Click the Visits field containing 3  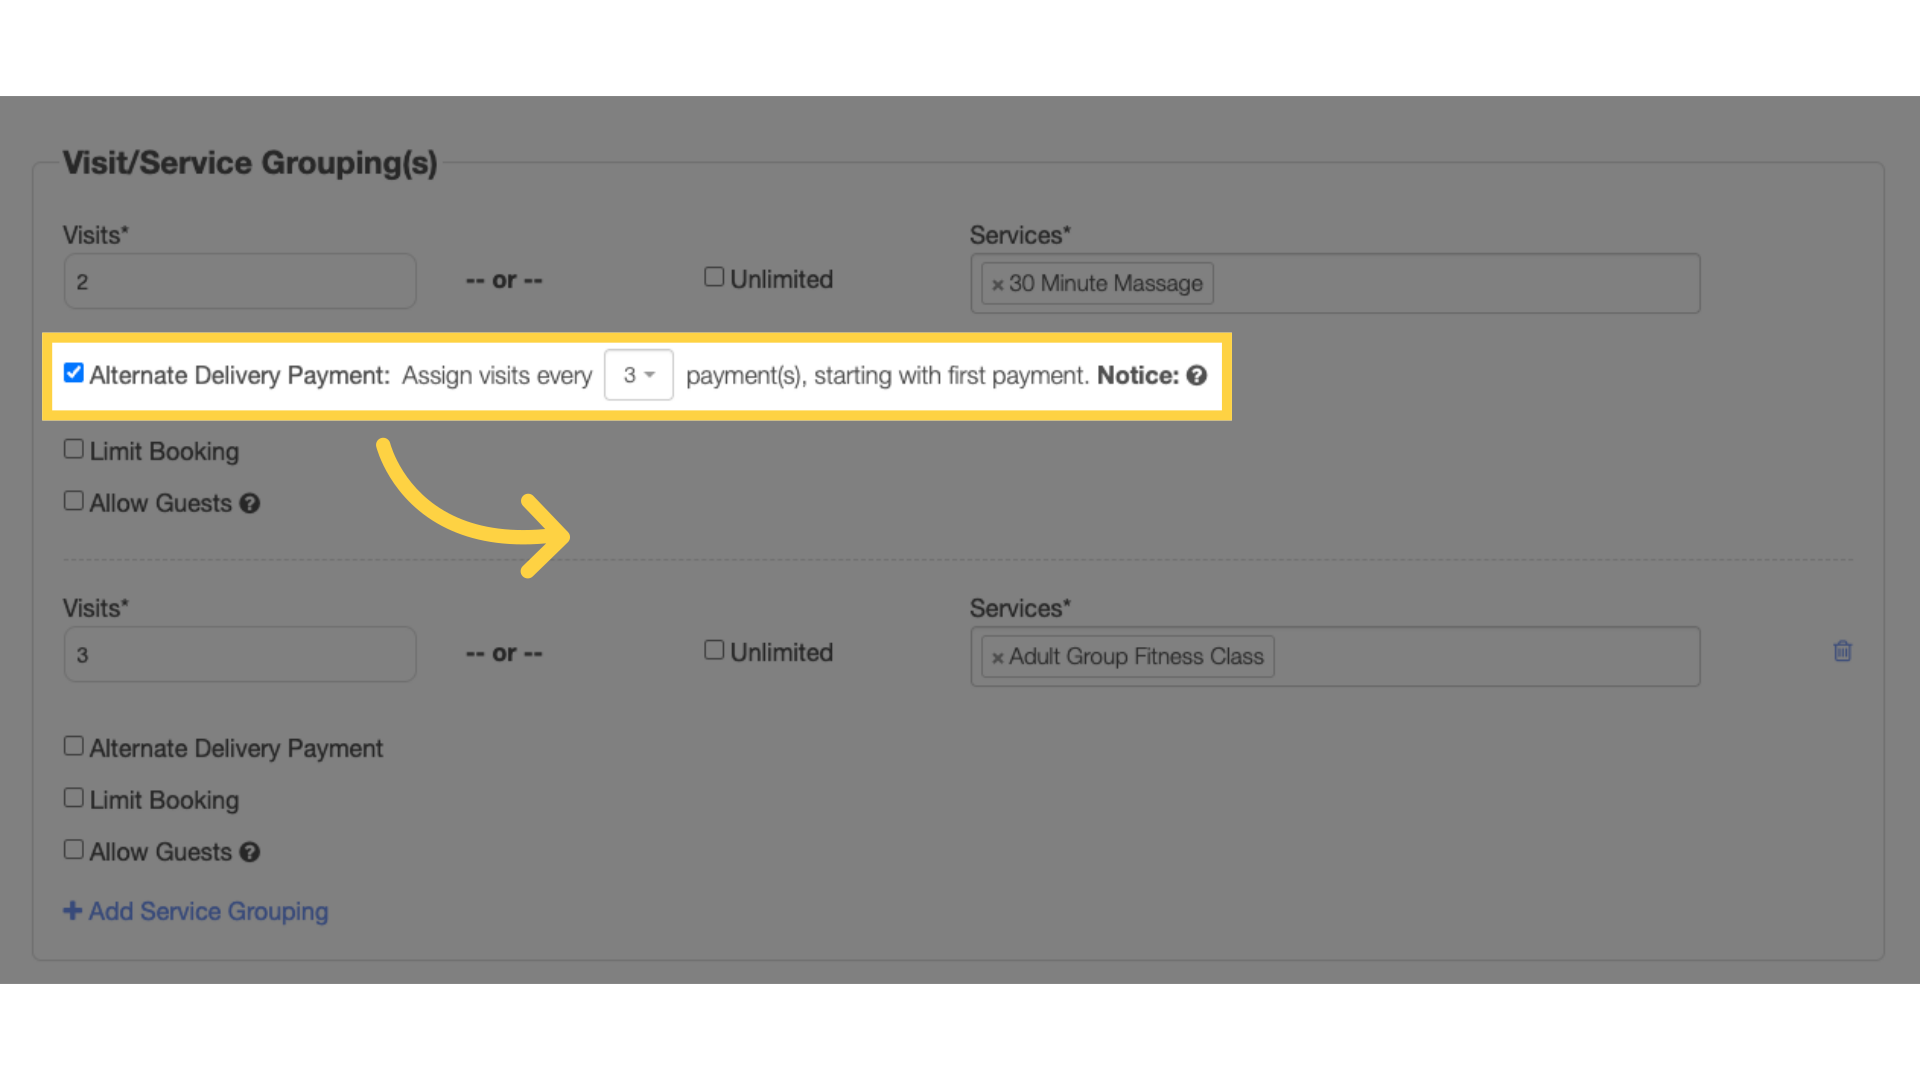(240, 654)
